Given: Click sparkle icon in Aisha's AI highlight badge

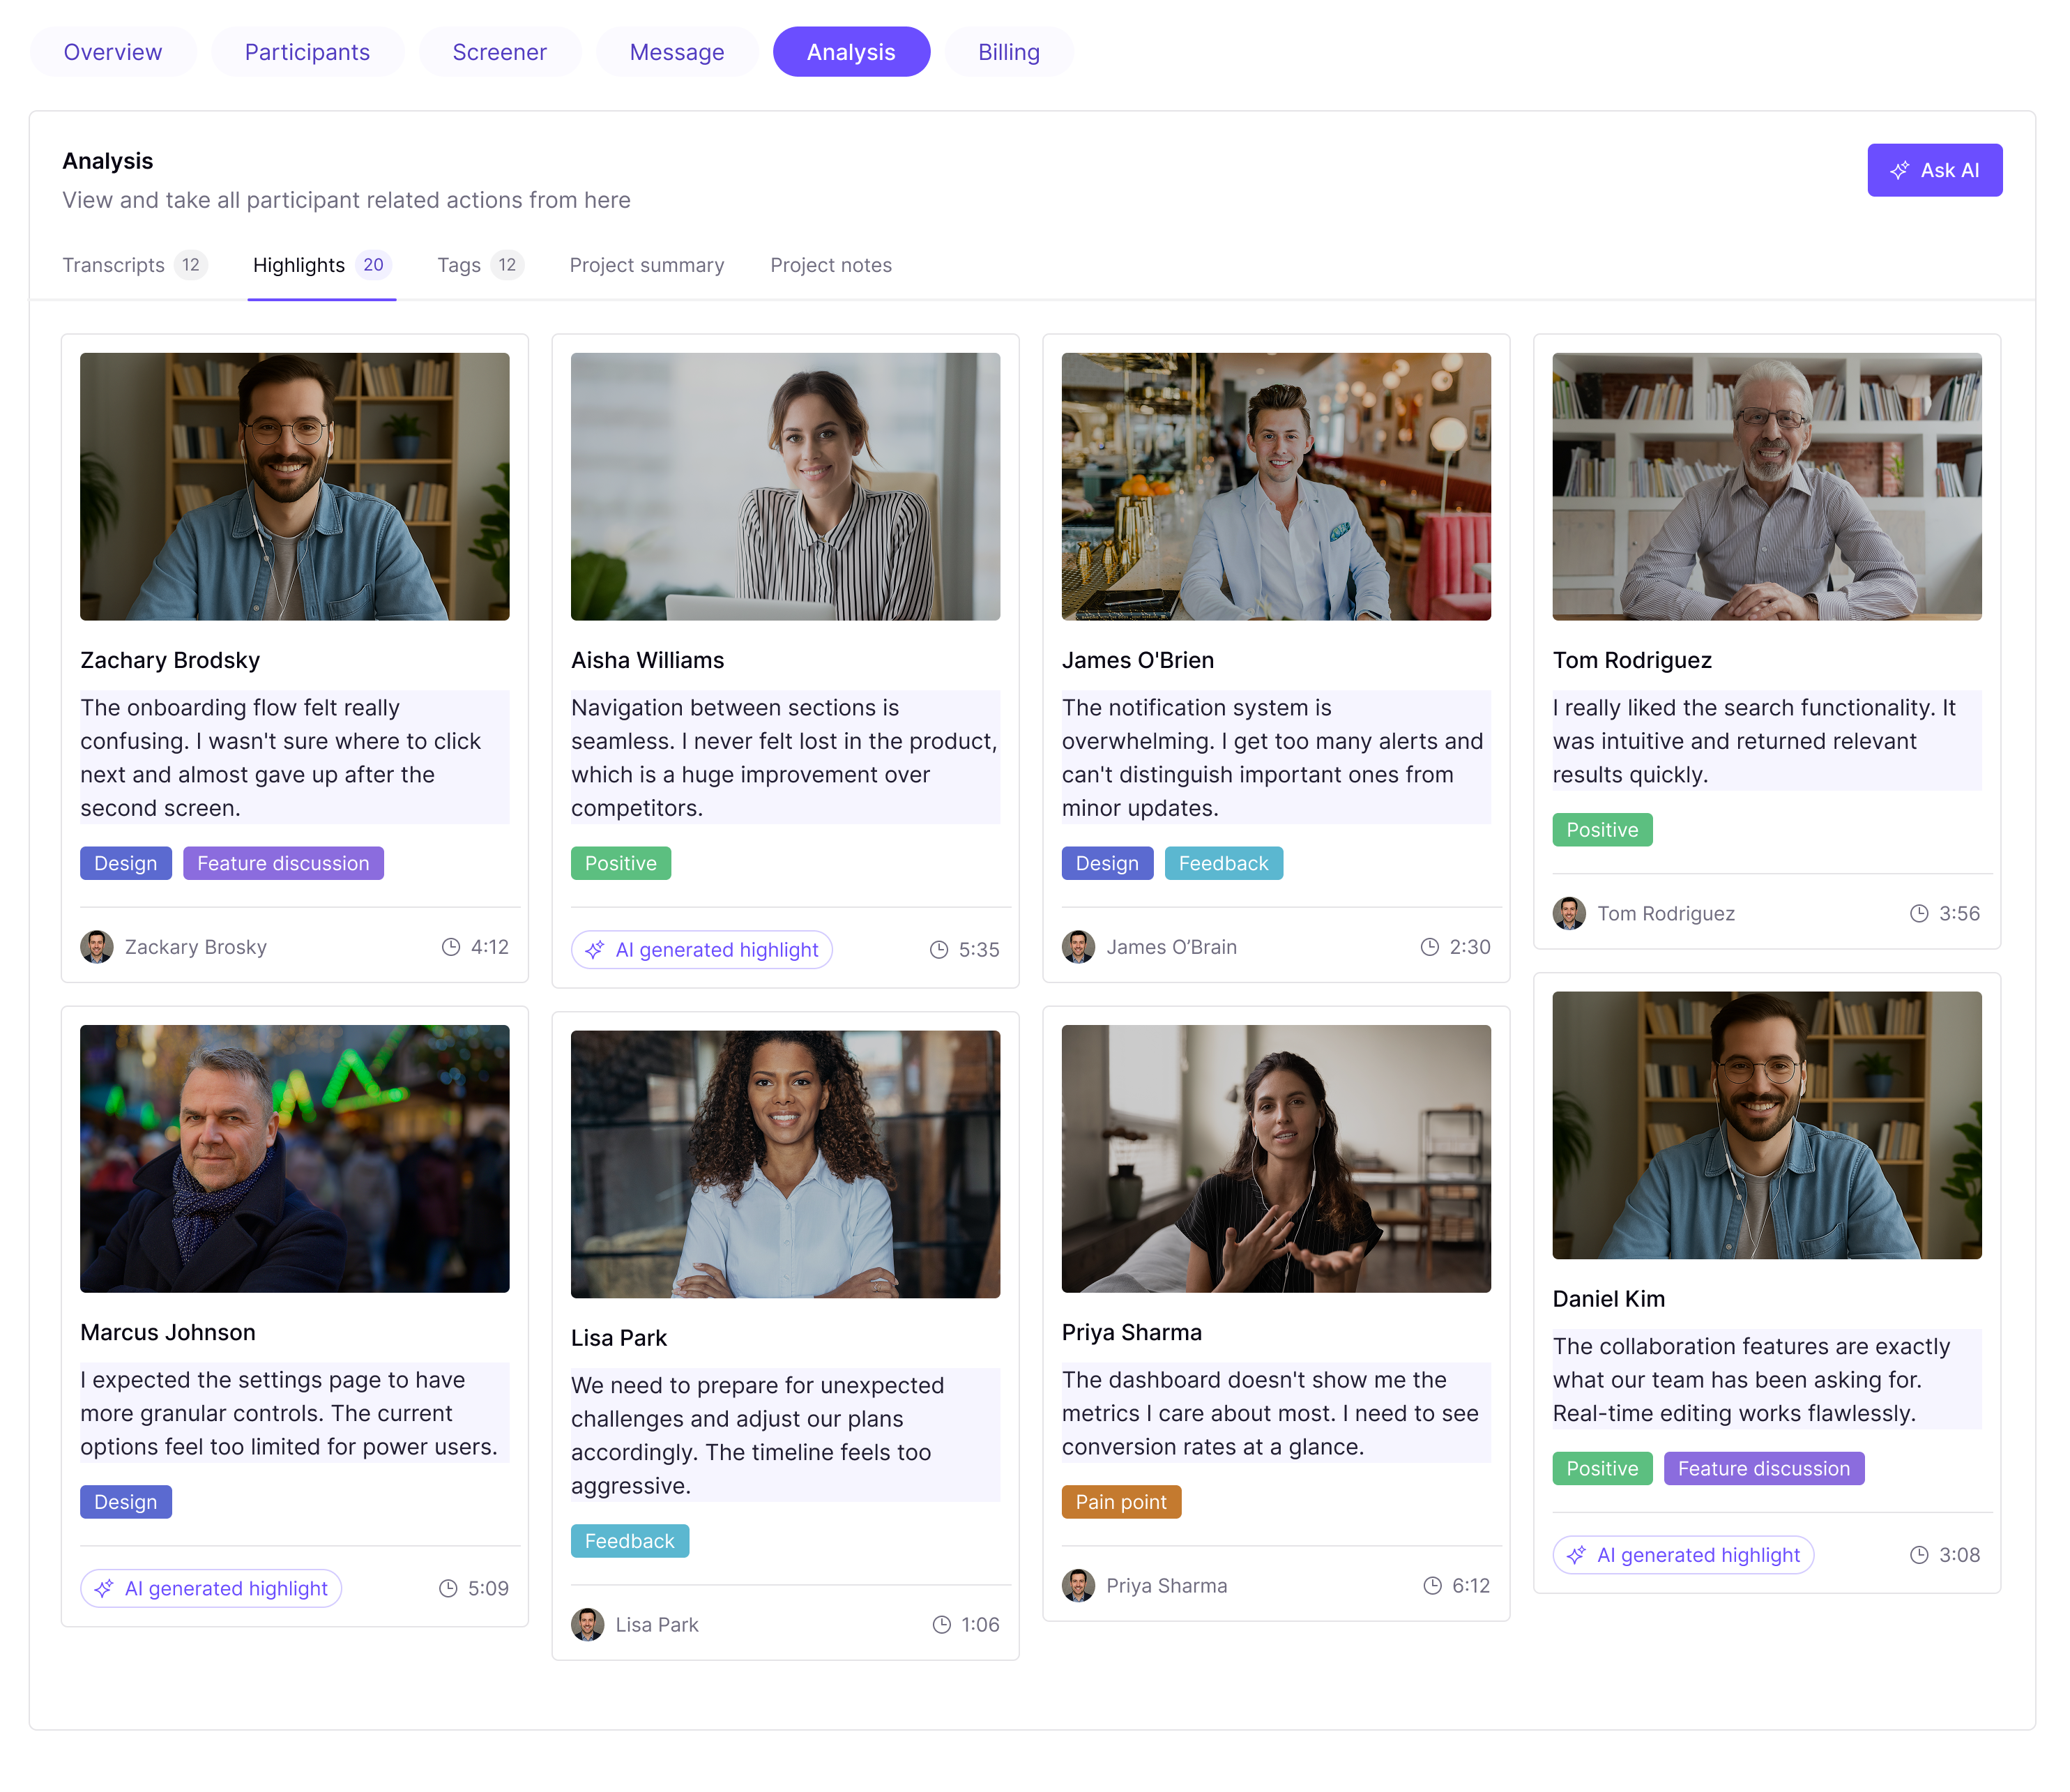Looking at the screenshot, I should pos(595,950).
